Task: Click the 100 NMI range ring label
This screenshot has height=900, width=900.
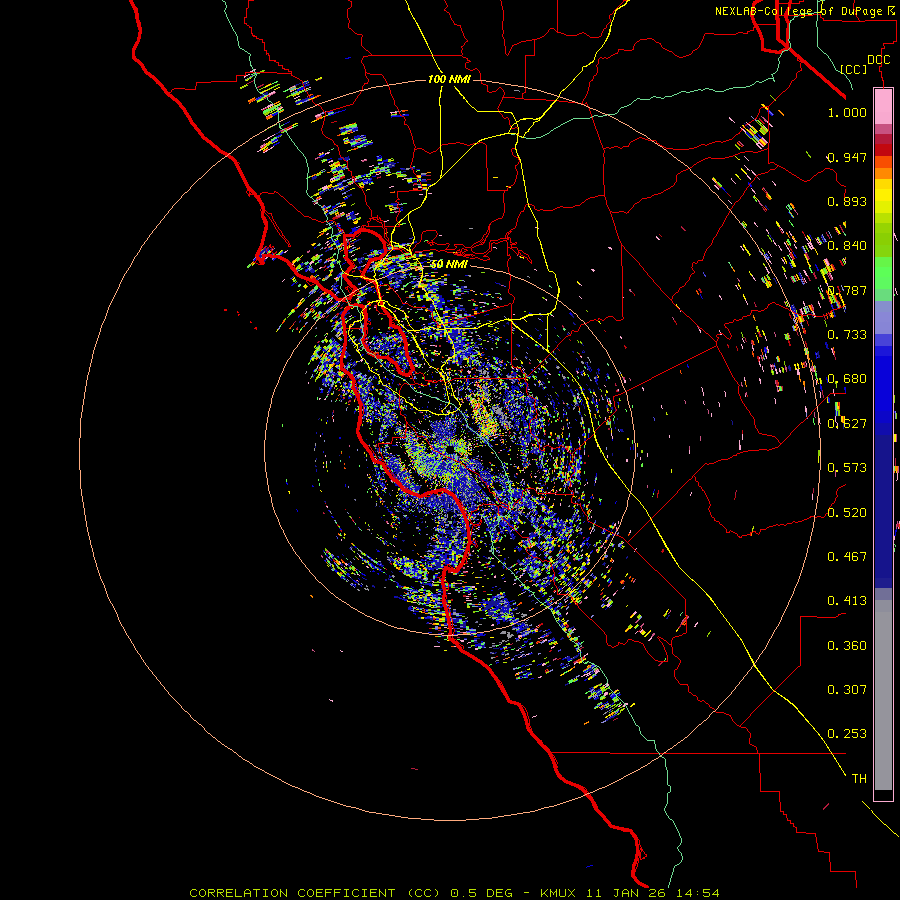Action: coord(449,79)
